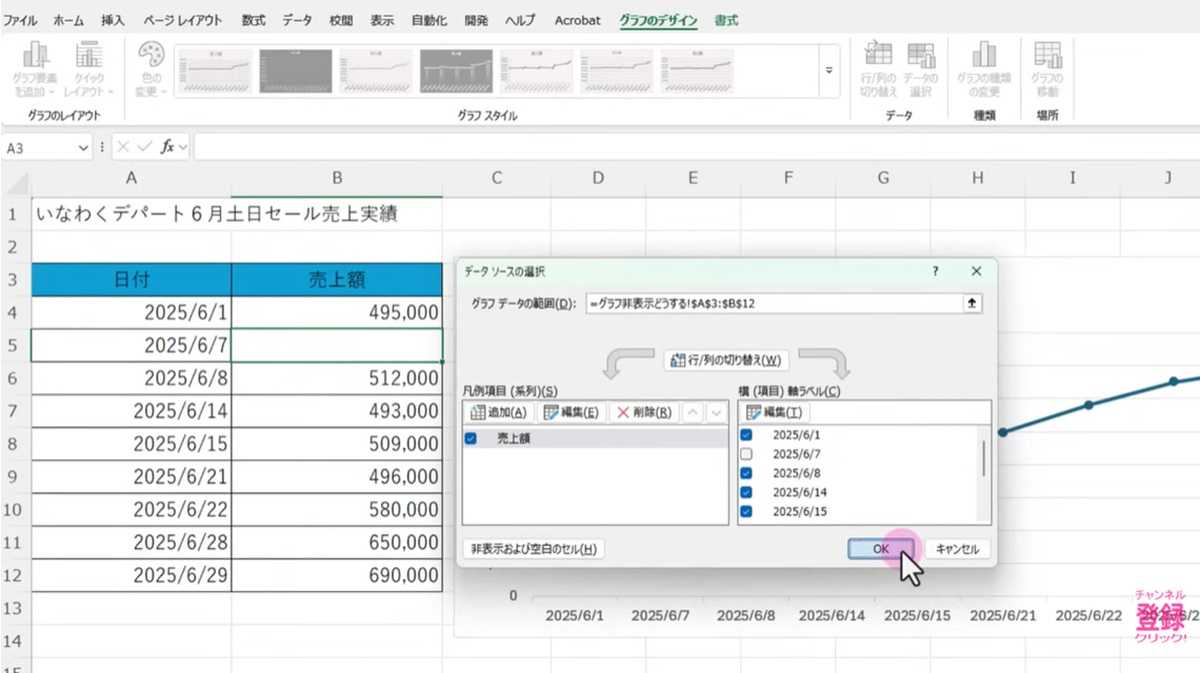Click グラフの種類の変更 icon

pyautogui.click(x=985, y=67)
